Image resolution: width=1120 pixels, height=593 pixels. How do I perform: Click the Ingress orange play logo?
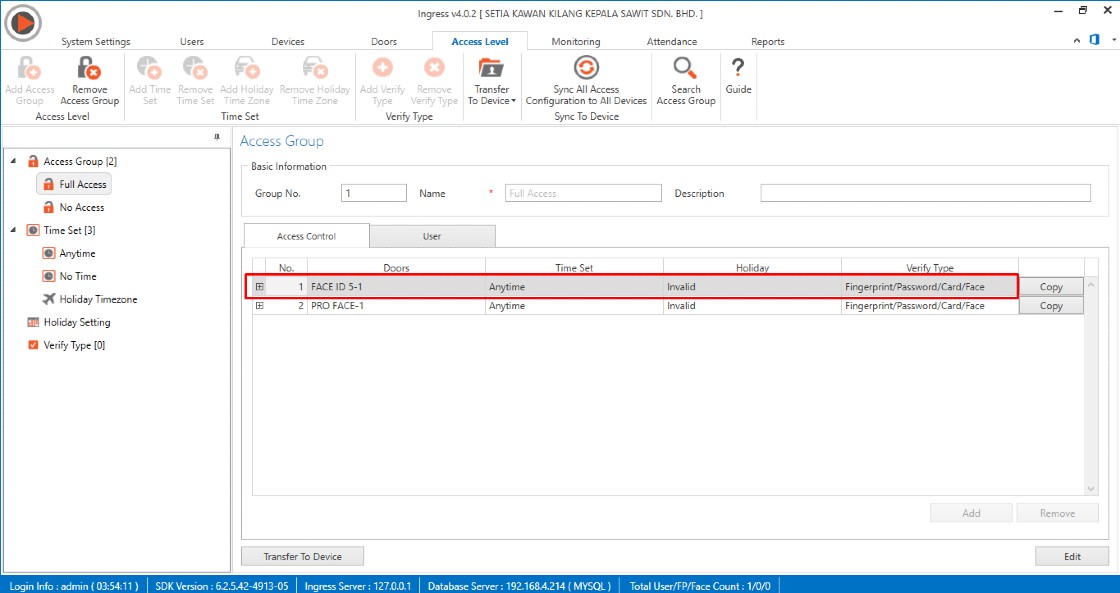pyautogui.click(x=23, y=24)
